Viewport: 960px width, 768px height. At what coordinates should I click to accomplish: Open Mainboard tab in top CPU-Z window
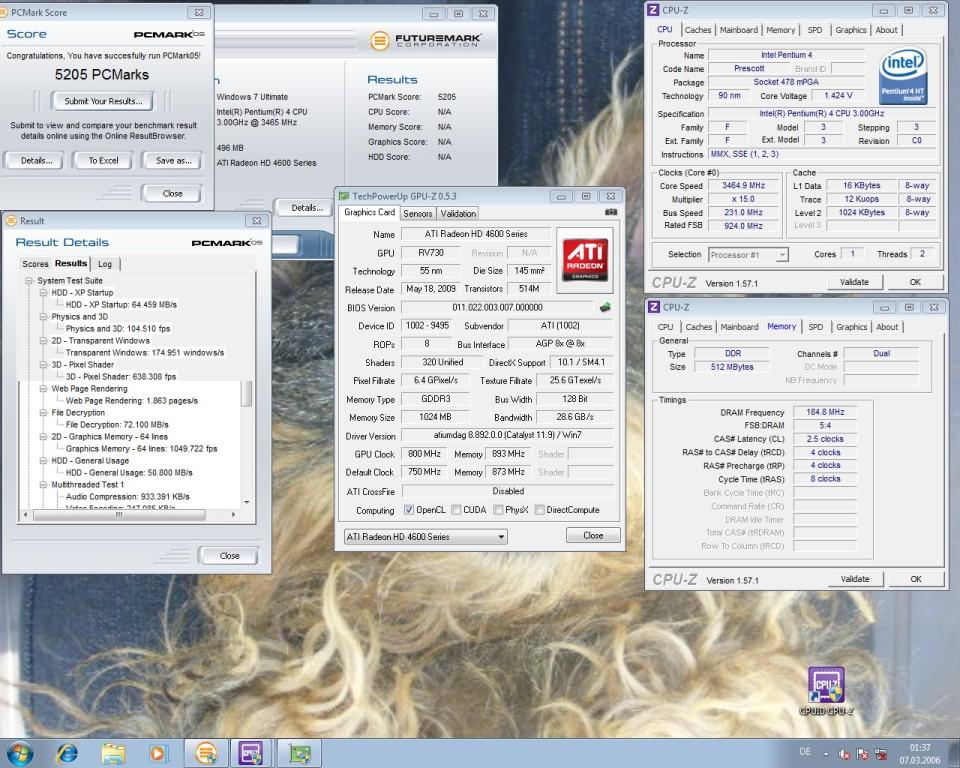point(738,29)
